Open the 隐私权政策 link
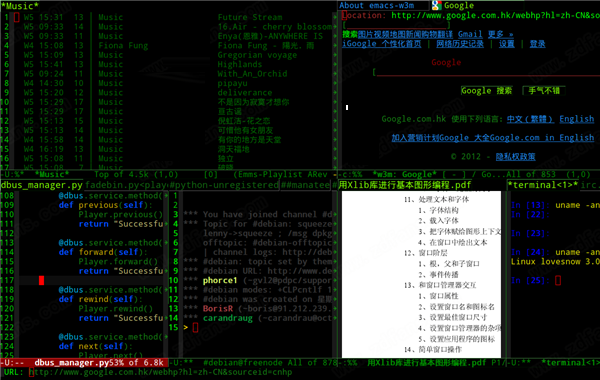Image resolution: width=600 pixels, height=380 pixels. (x=515, y=157)
